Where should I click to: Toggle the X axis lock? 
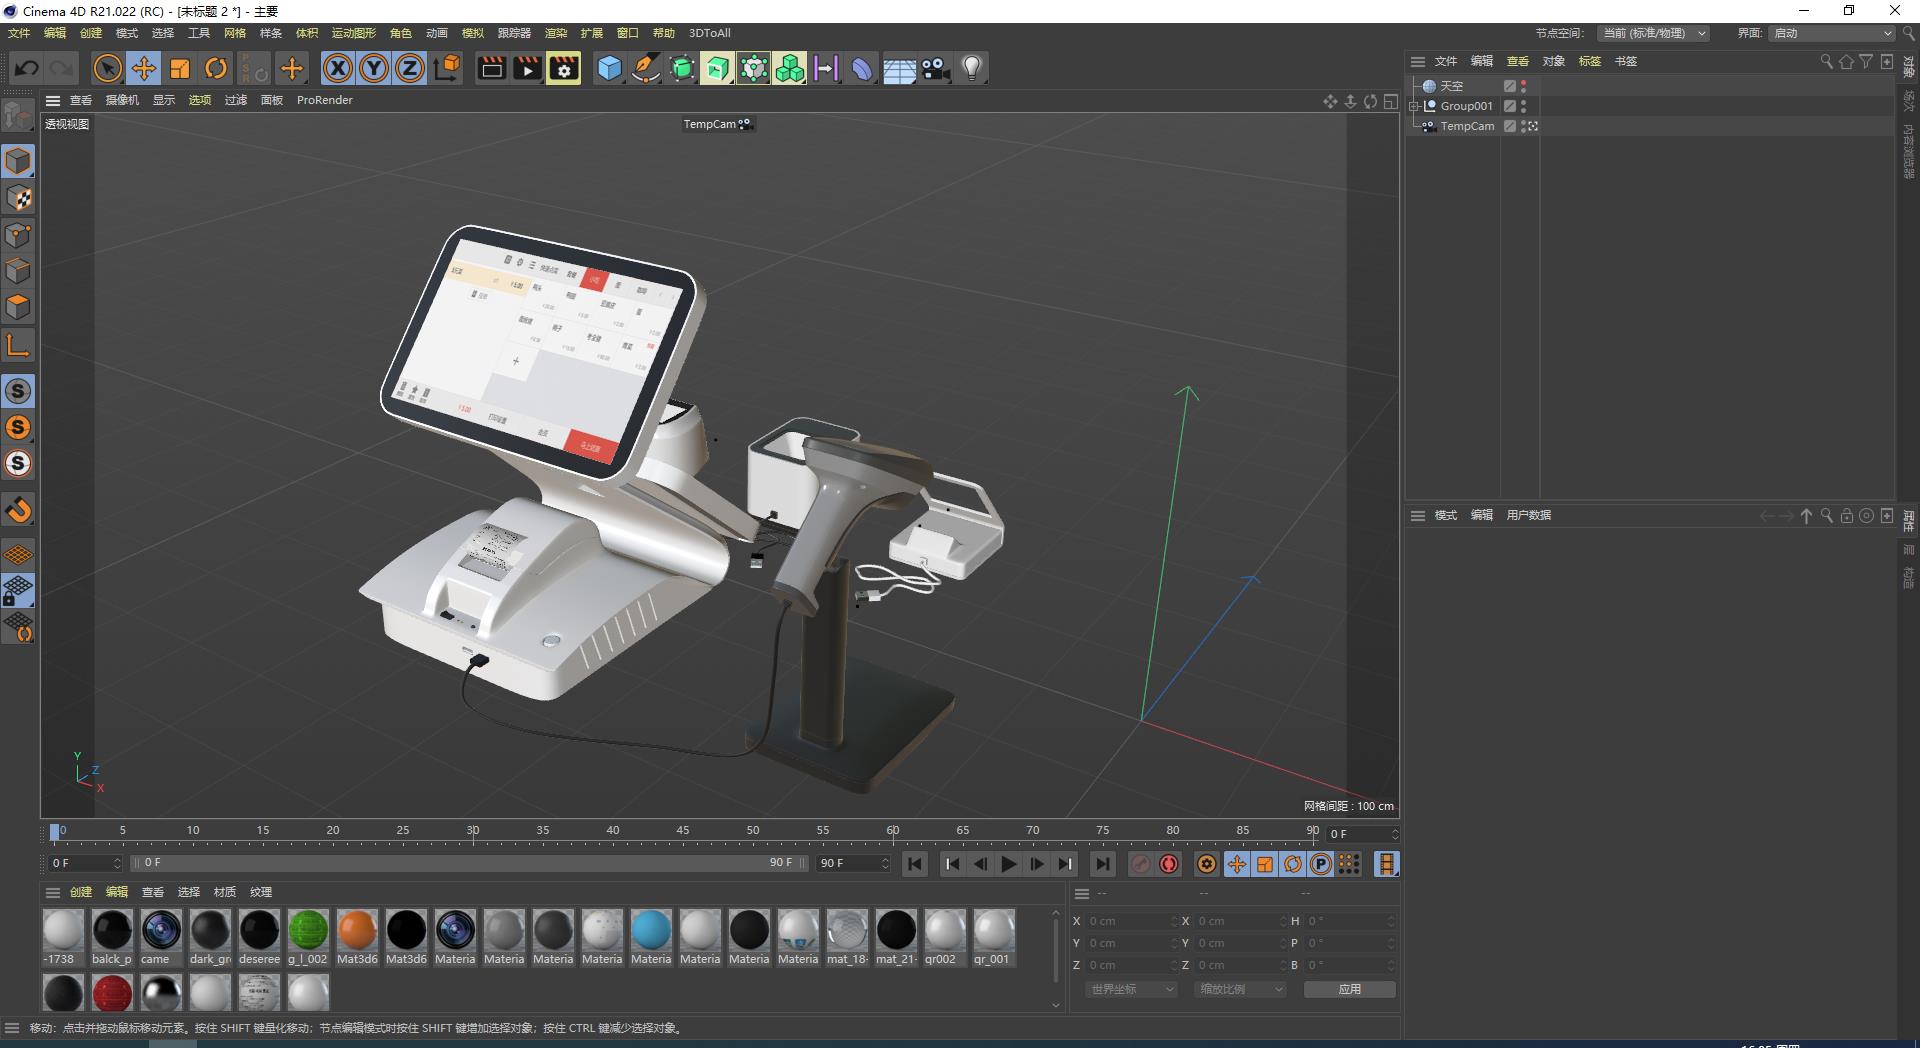click(x=338, y=68)
